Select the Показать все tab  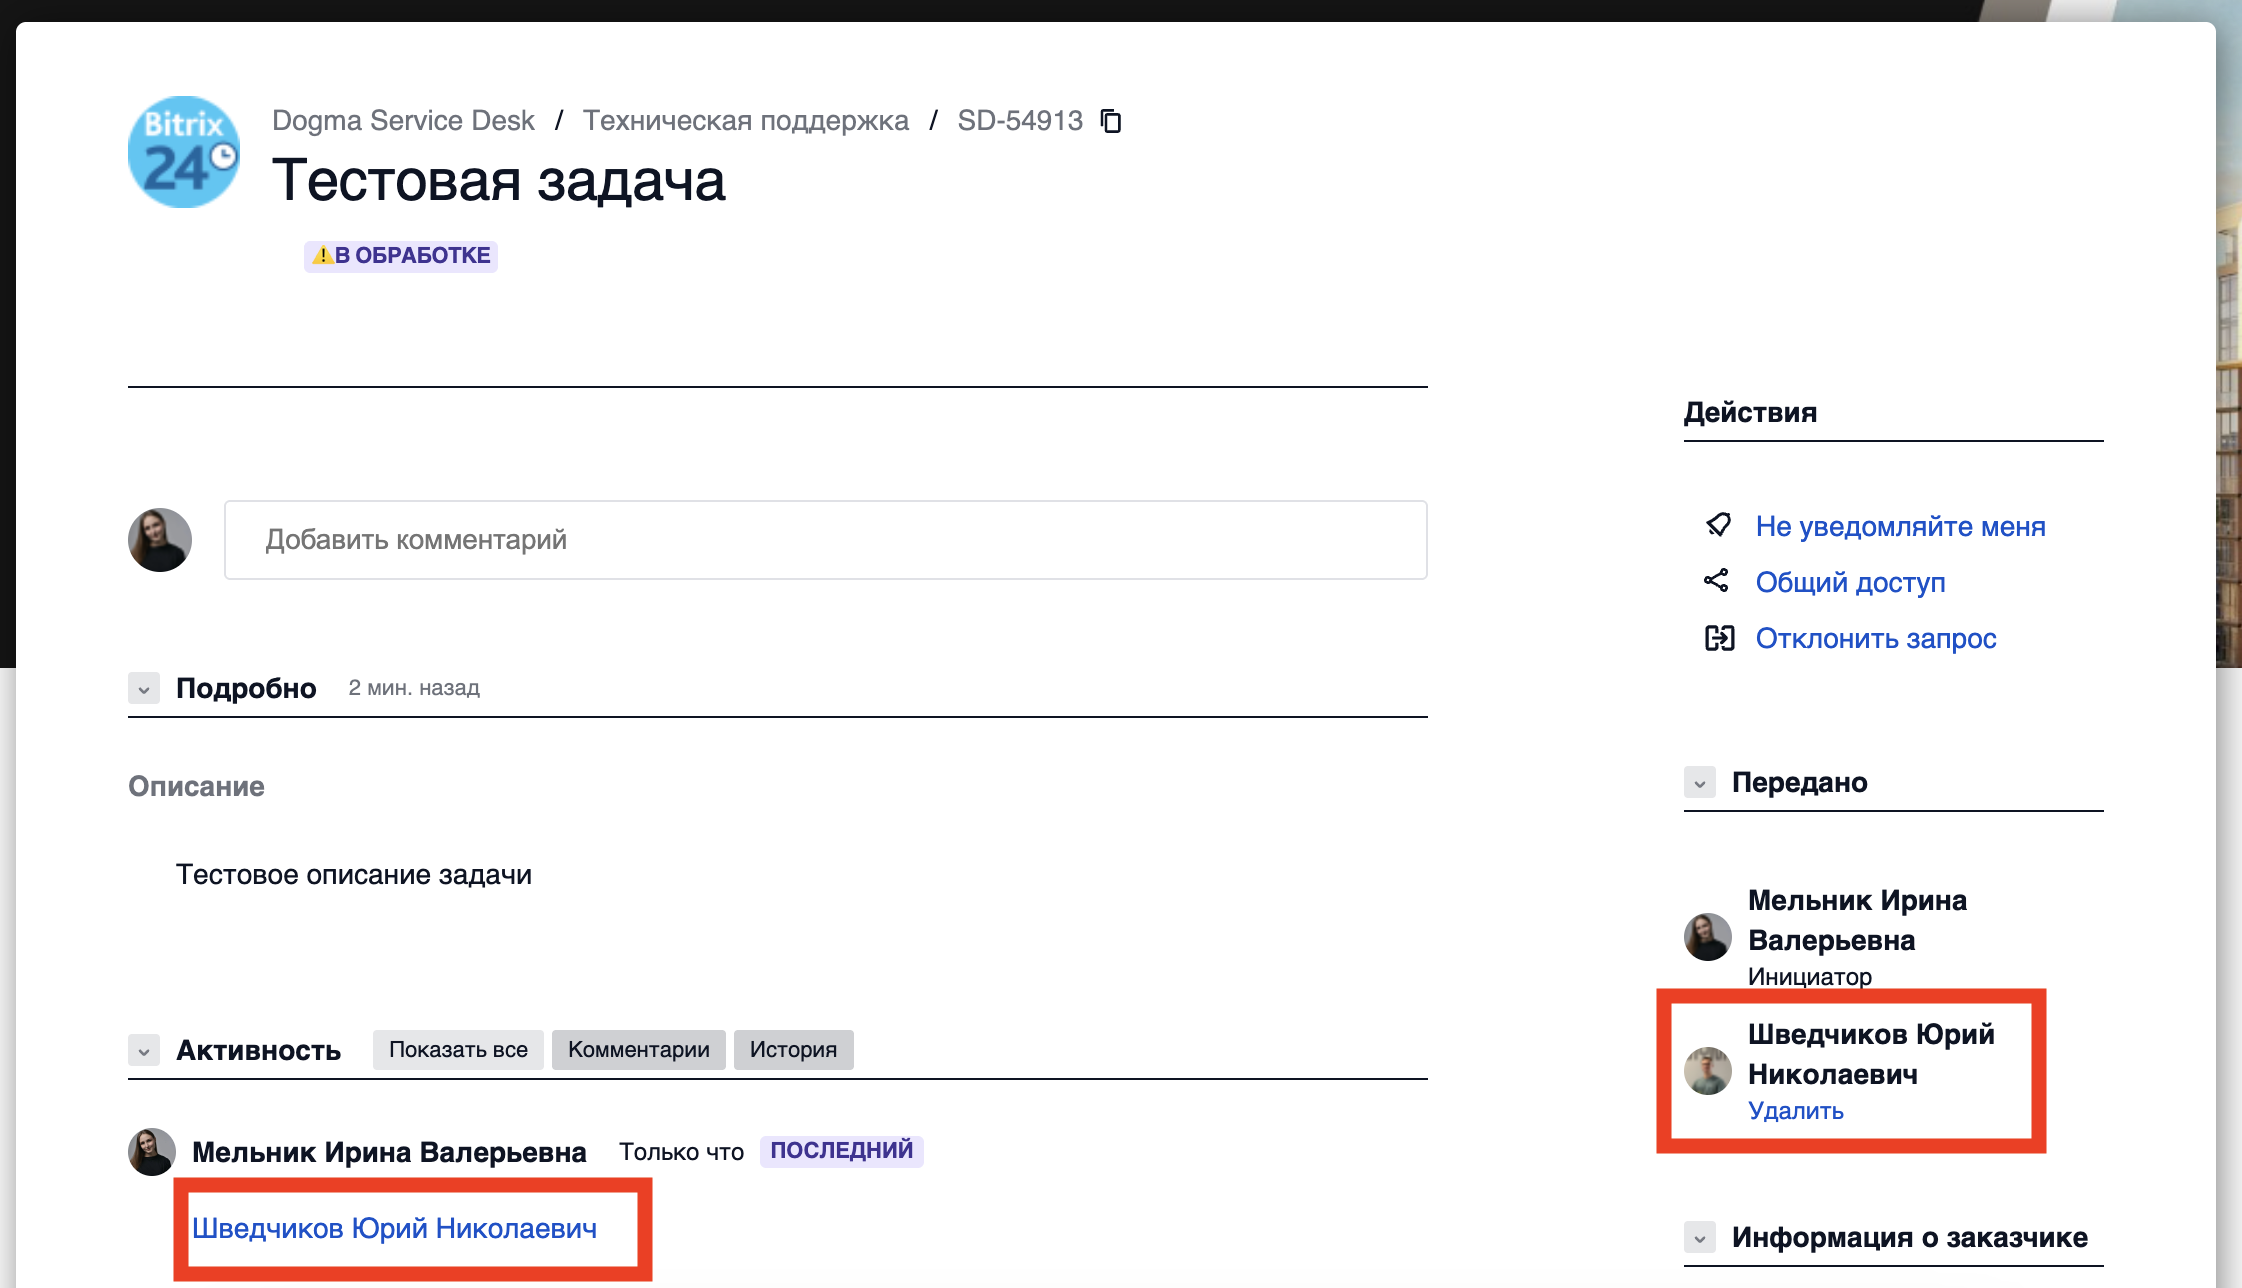point(458,1050)
